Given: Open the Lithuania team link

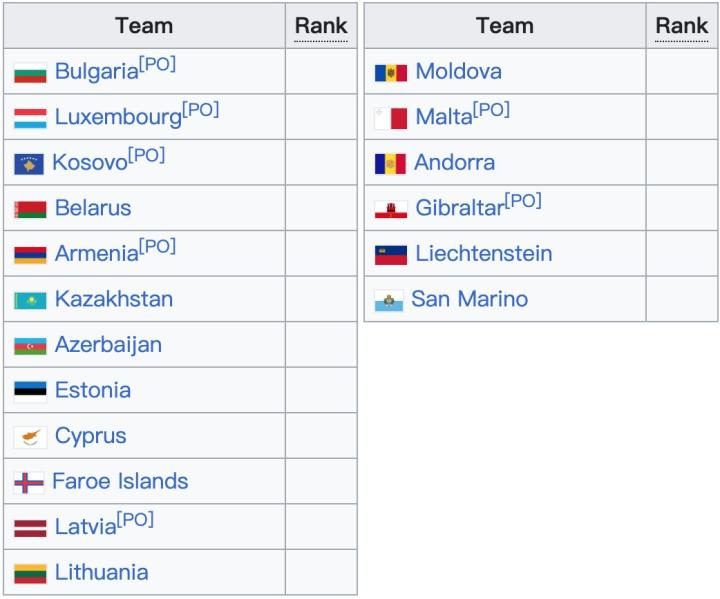Looking at the screenshot, I should tap(101, 573).
